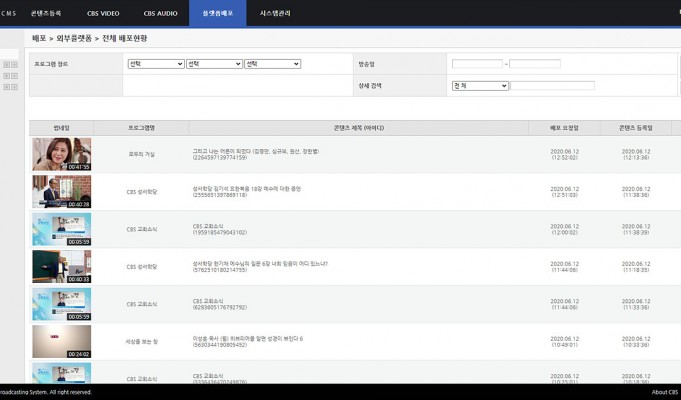Click the title 히브리어를 알면 성경이 보인다 6
The image size is (681, 400).
coord(248,339)
